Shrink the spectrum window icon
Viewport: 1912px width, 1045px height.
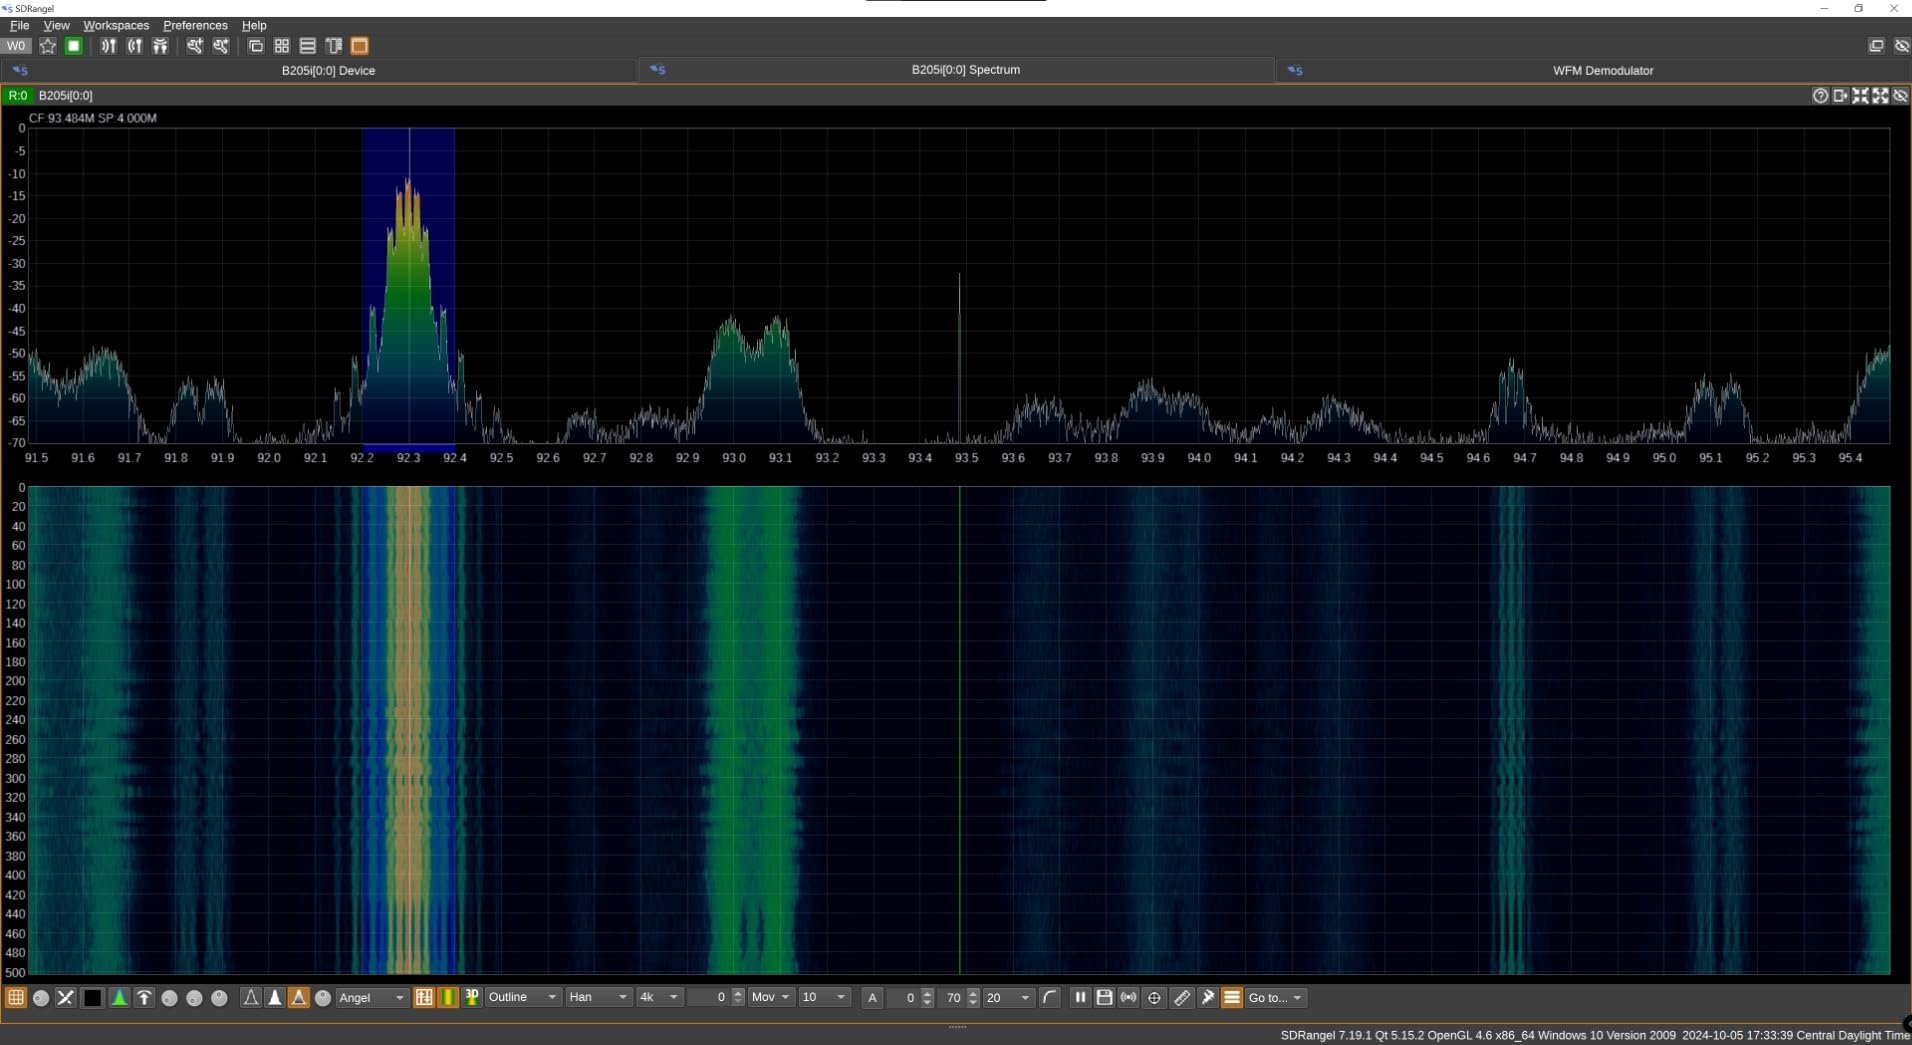pyautogui.click(x=1860, y=95)
